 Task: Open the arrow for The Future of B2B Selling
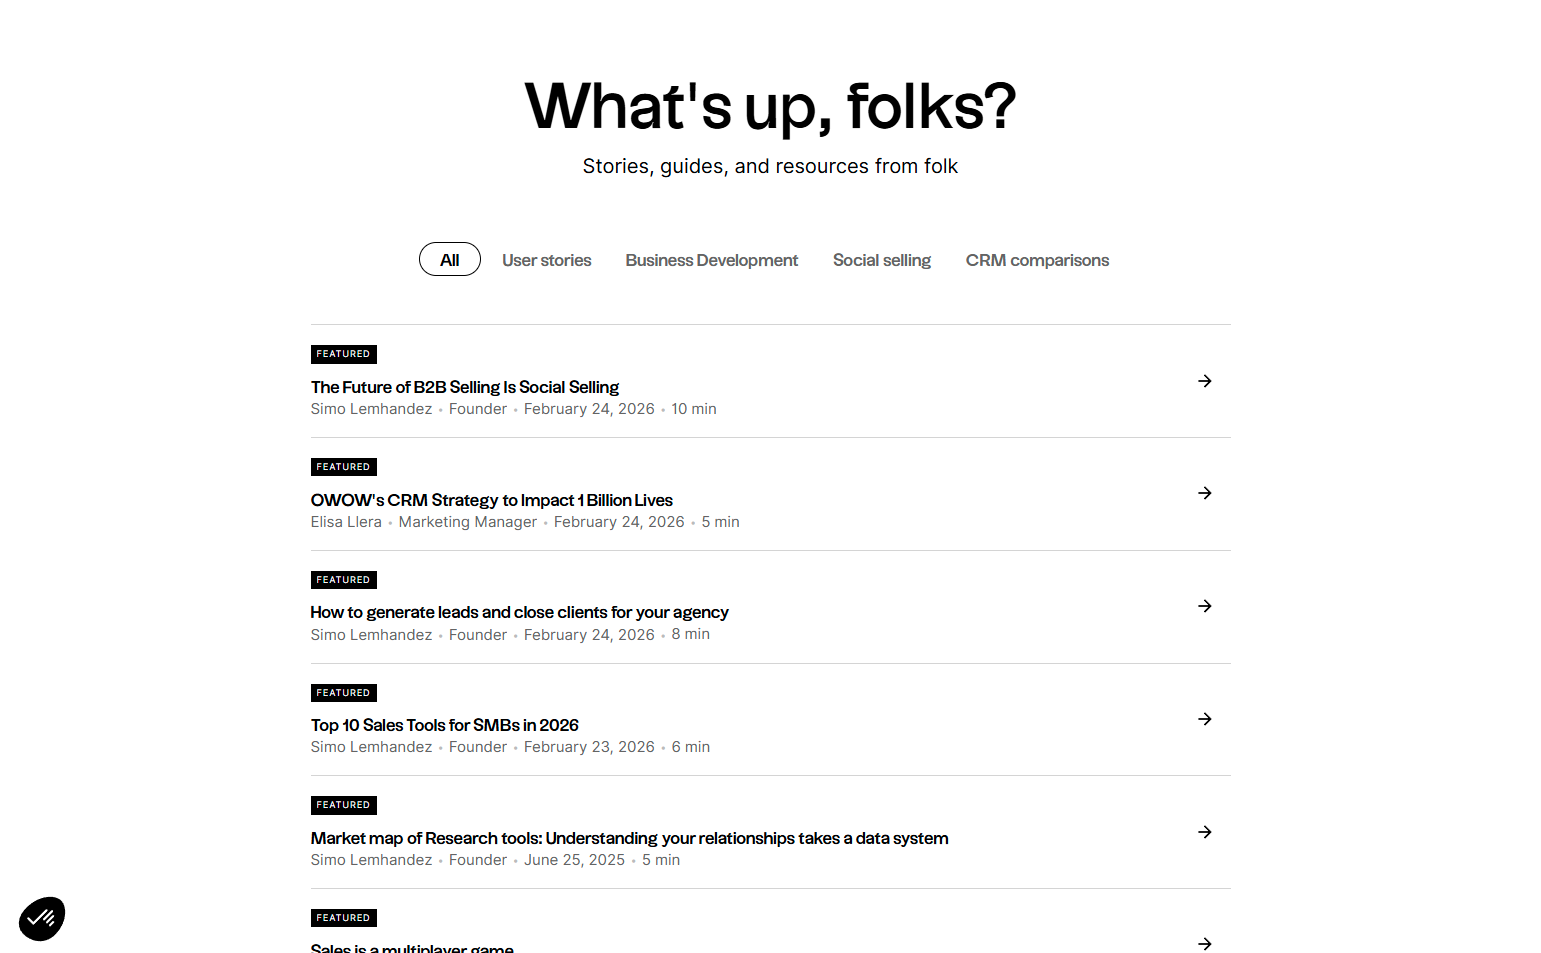pos(1204,381)
